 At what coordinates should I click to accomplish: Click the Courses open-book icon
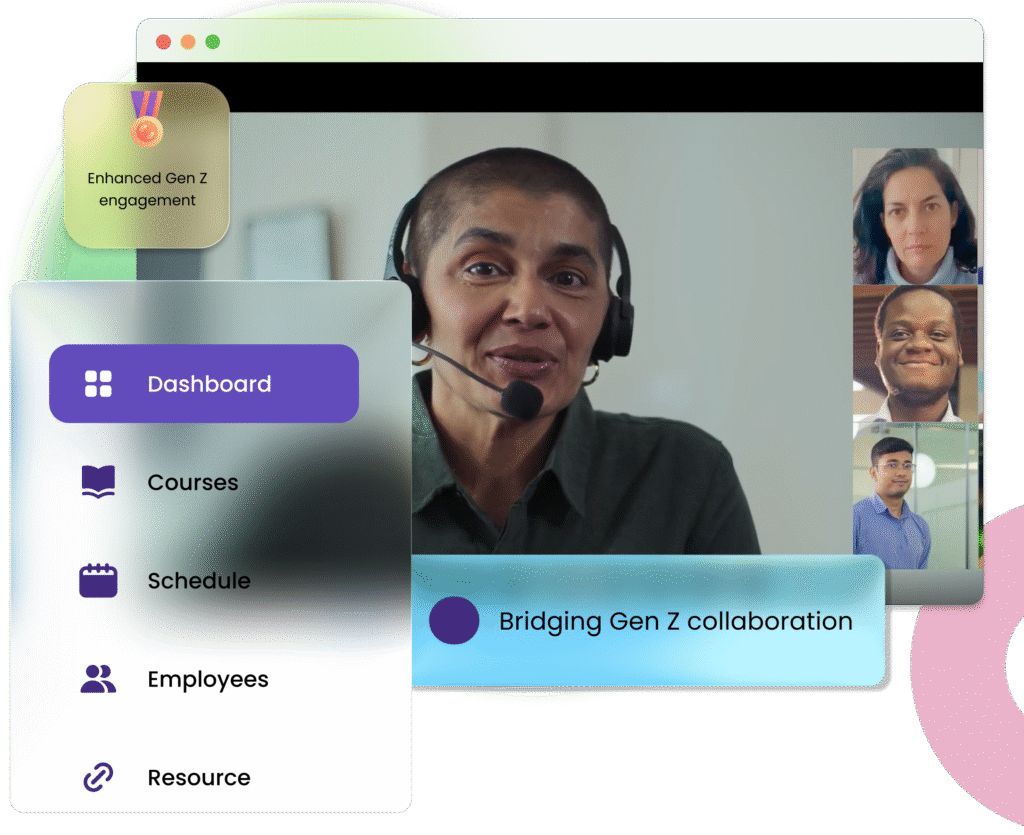click(98, 482)
